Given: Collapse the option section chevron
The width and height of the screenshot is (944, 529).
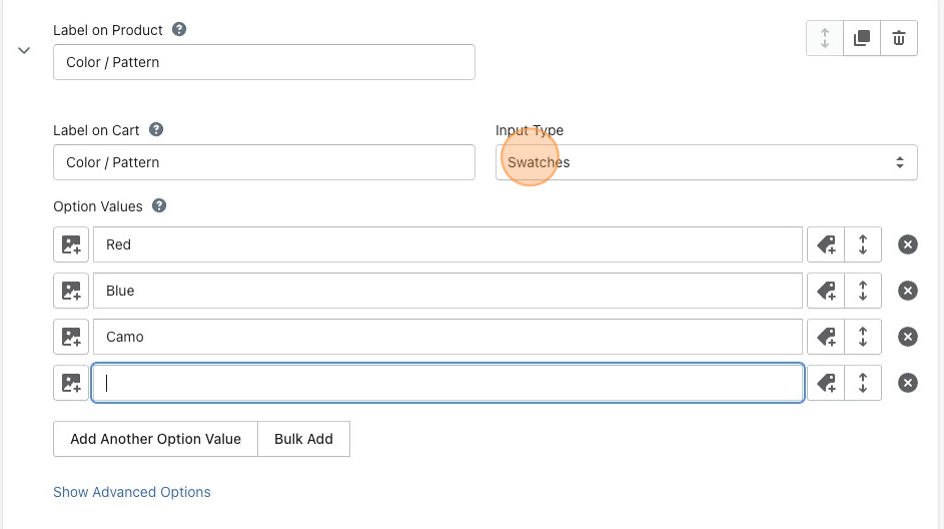Looking at the screenshot, I should click(25, 50).
